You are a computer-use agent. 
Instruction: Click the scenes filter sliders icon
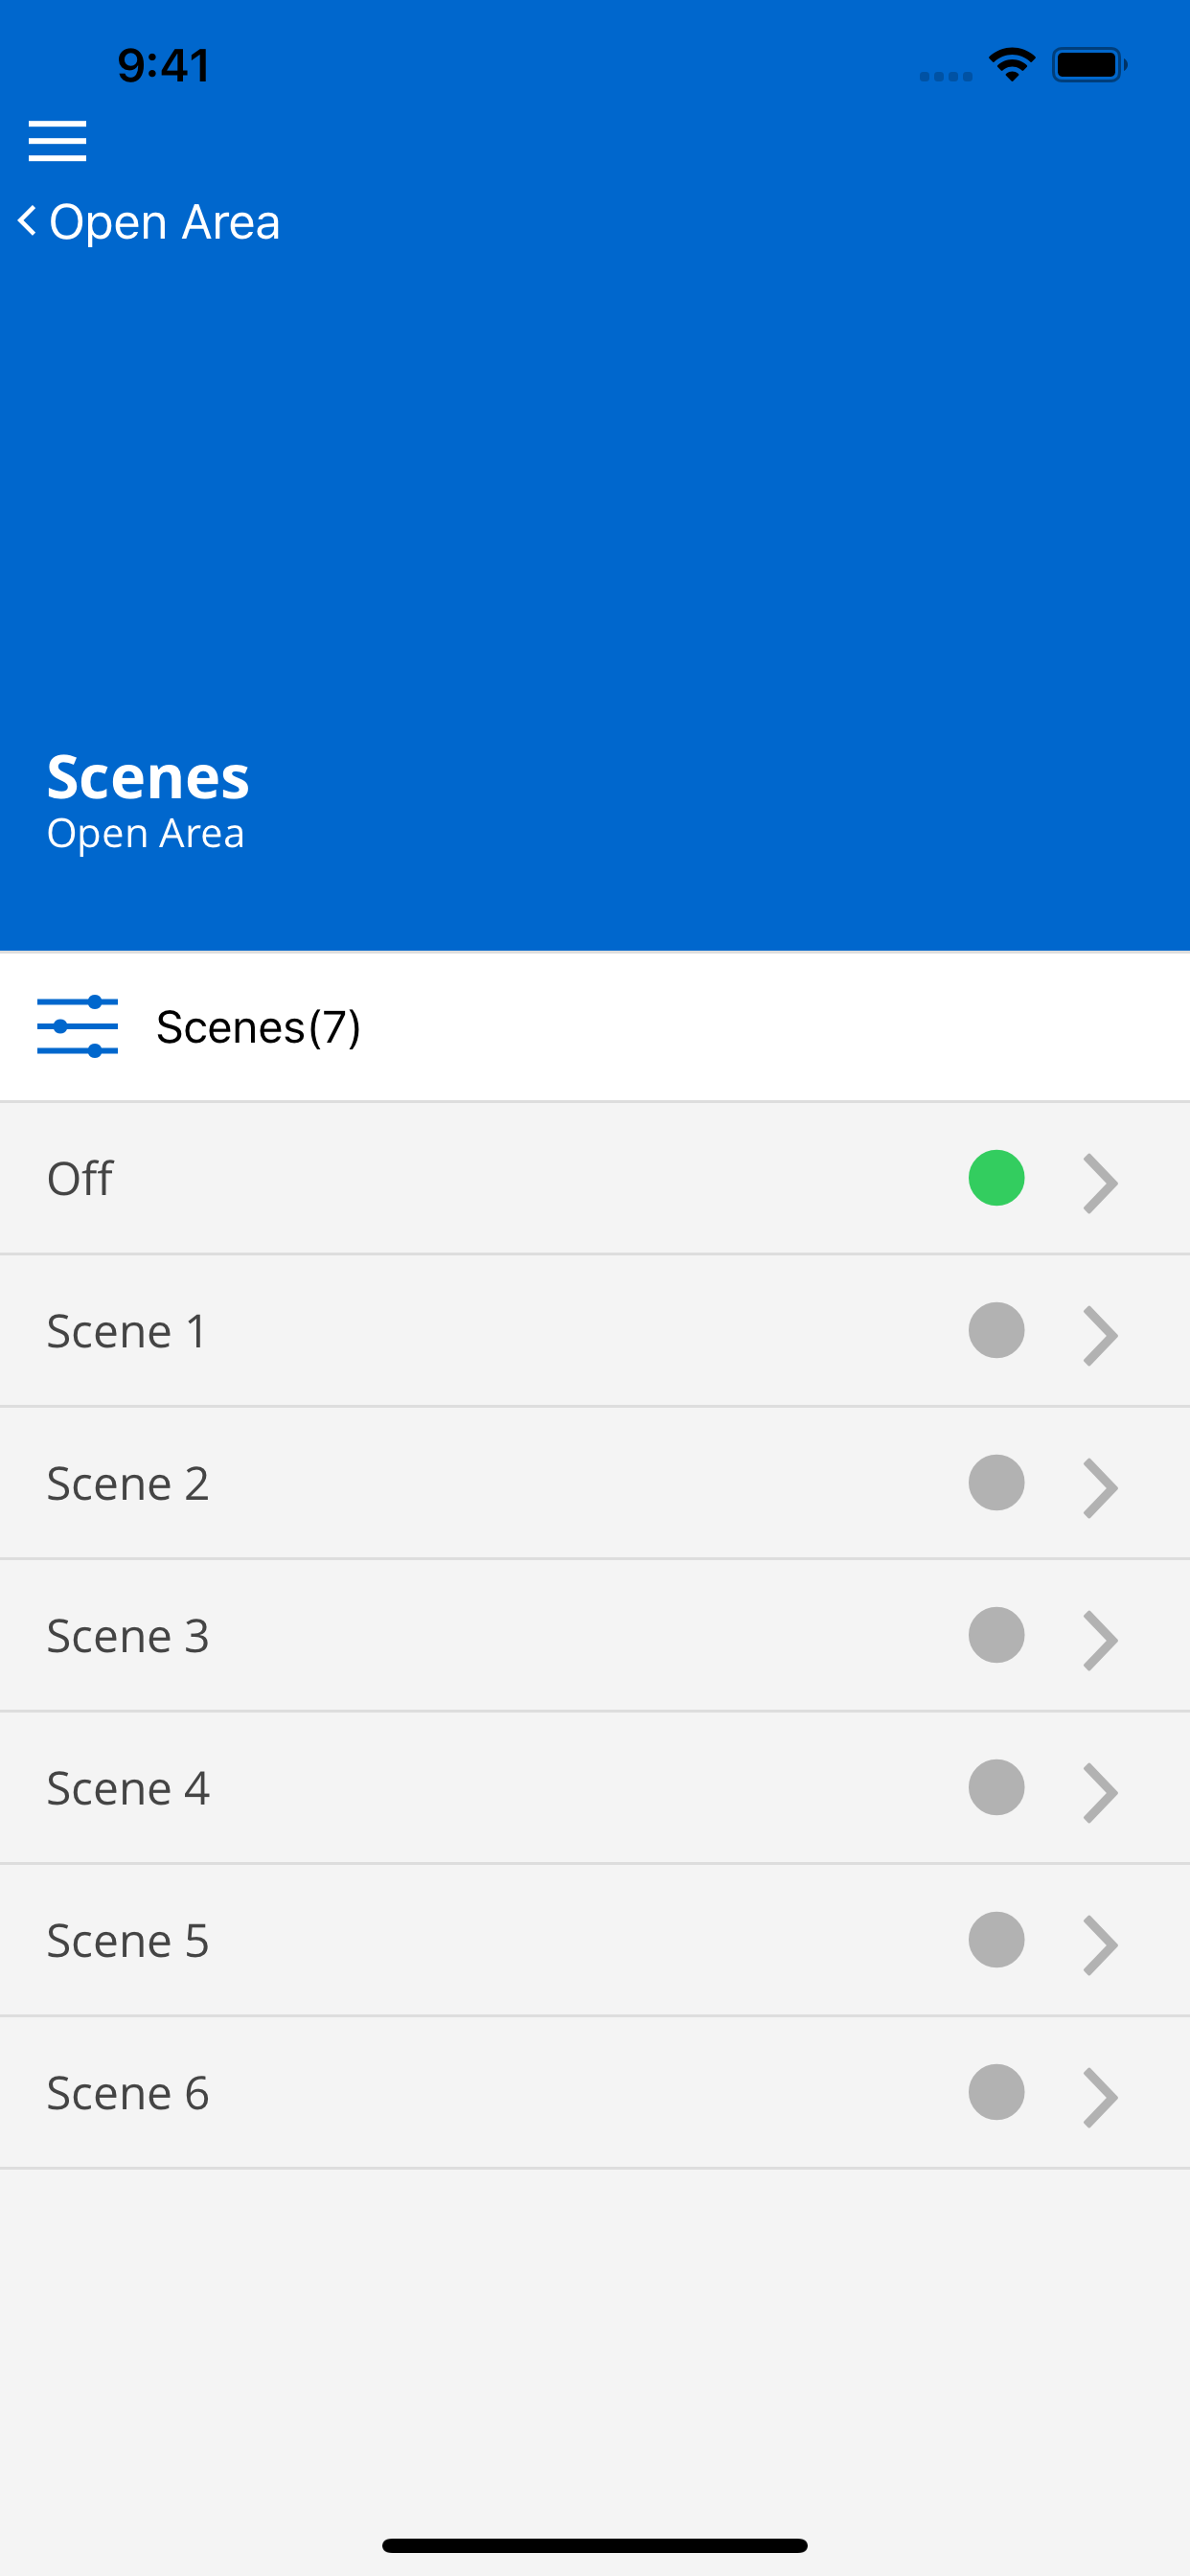77,1026
